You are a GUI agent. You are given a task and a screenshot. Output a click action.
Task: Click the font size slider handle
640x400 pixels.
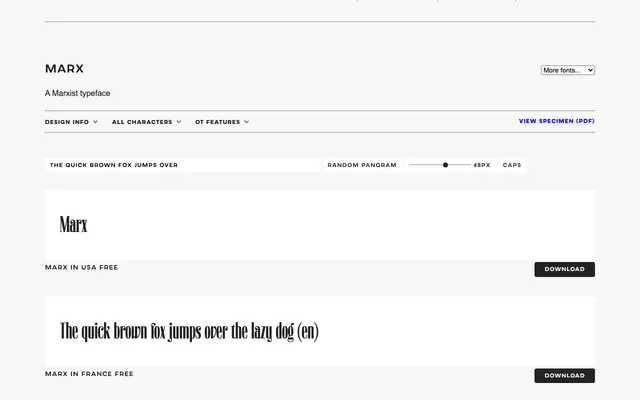(445, 165)
